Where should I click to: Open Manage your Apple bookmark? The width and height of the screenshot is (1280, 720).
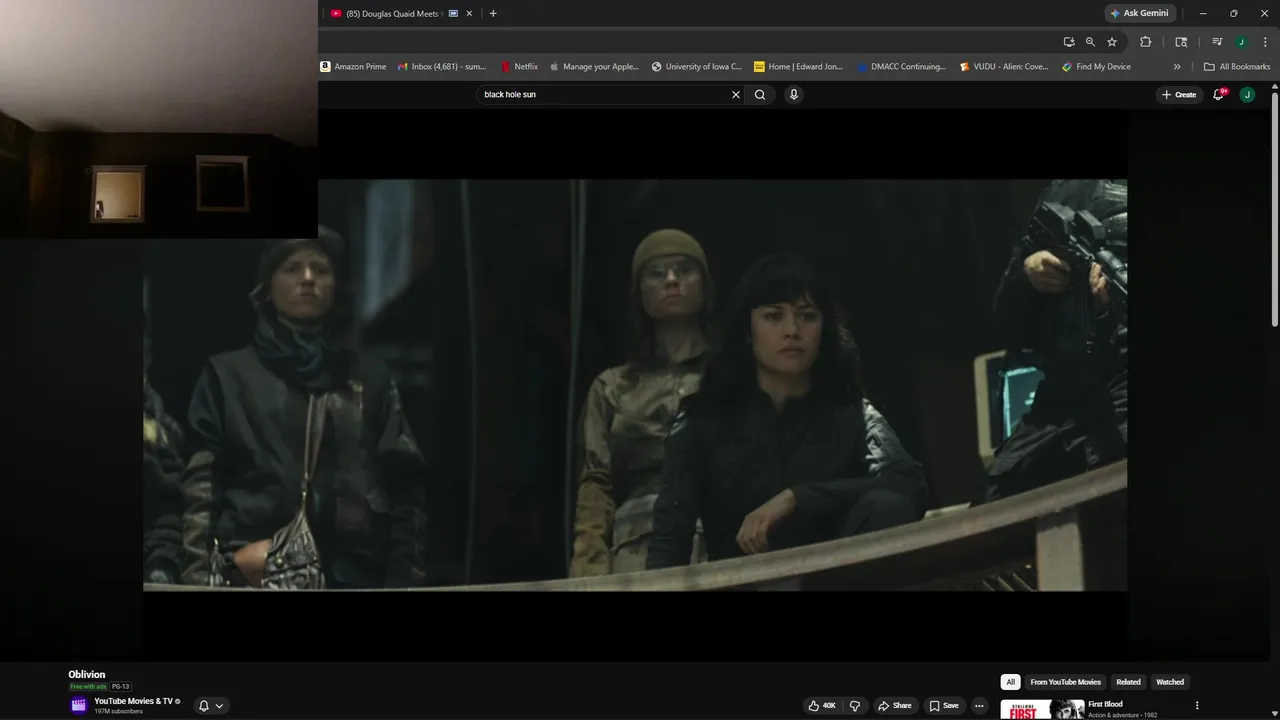(594, 67)
